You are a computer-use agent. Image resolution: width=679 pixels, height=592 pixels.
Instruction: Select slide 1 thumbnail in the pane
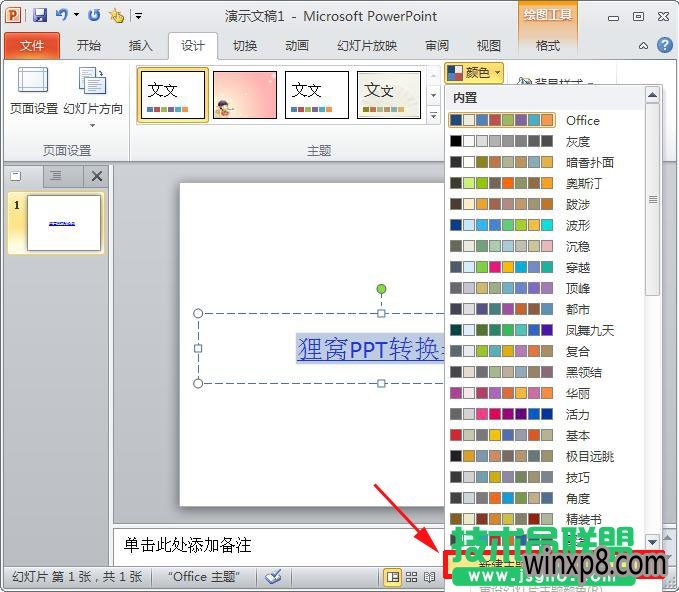coord(63,223)
